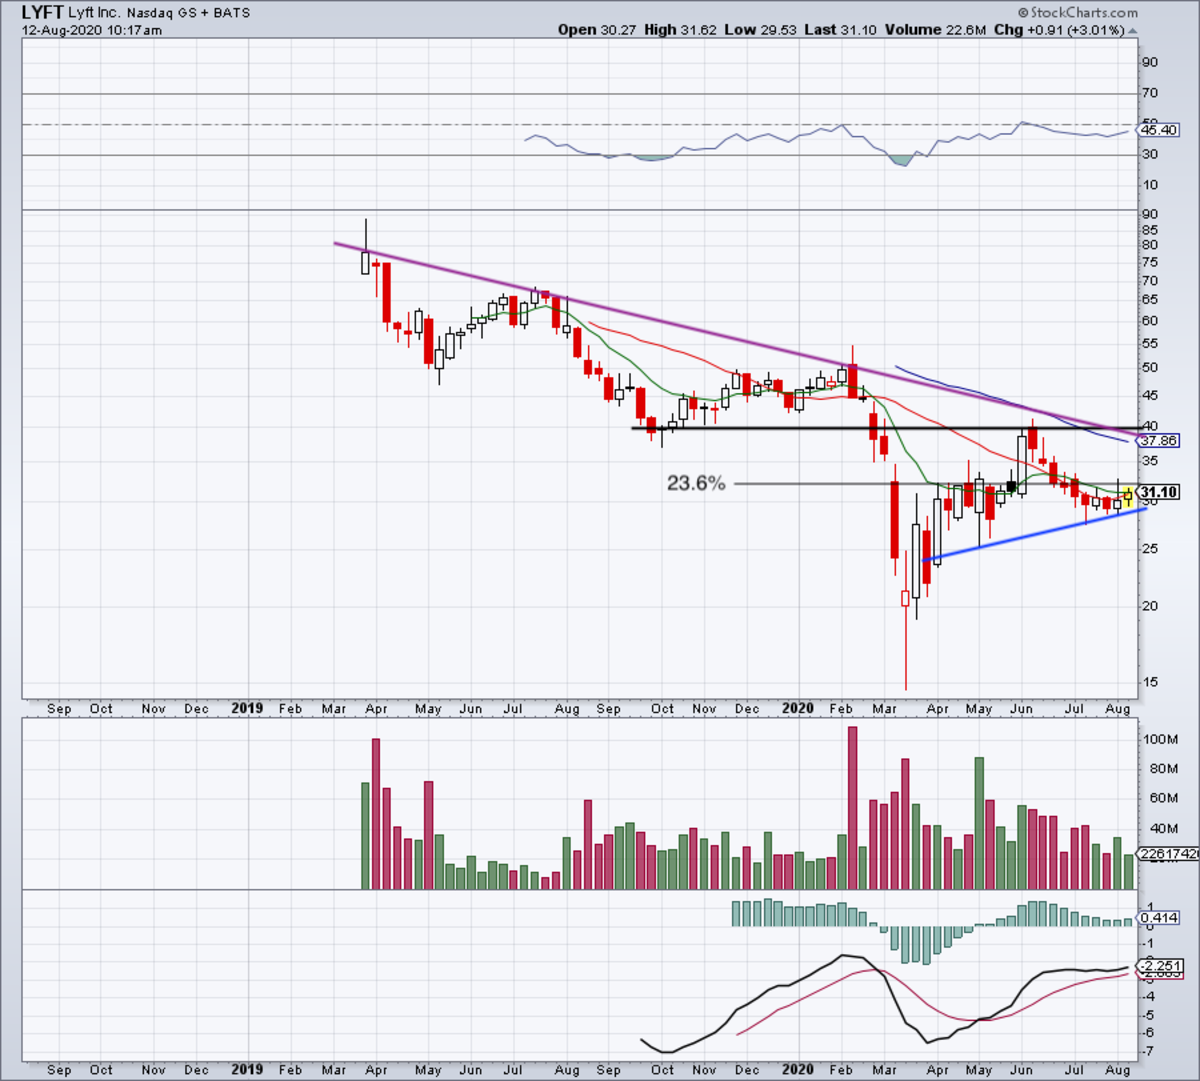
Task: Click the 60M volume axis label
Action: point(1163,798)
